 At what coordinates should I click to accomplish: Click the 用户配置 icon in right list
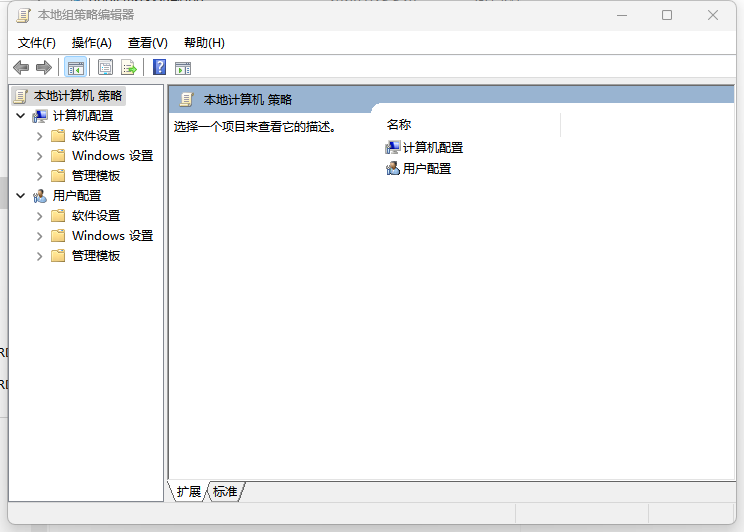tap(392, 168)
